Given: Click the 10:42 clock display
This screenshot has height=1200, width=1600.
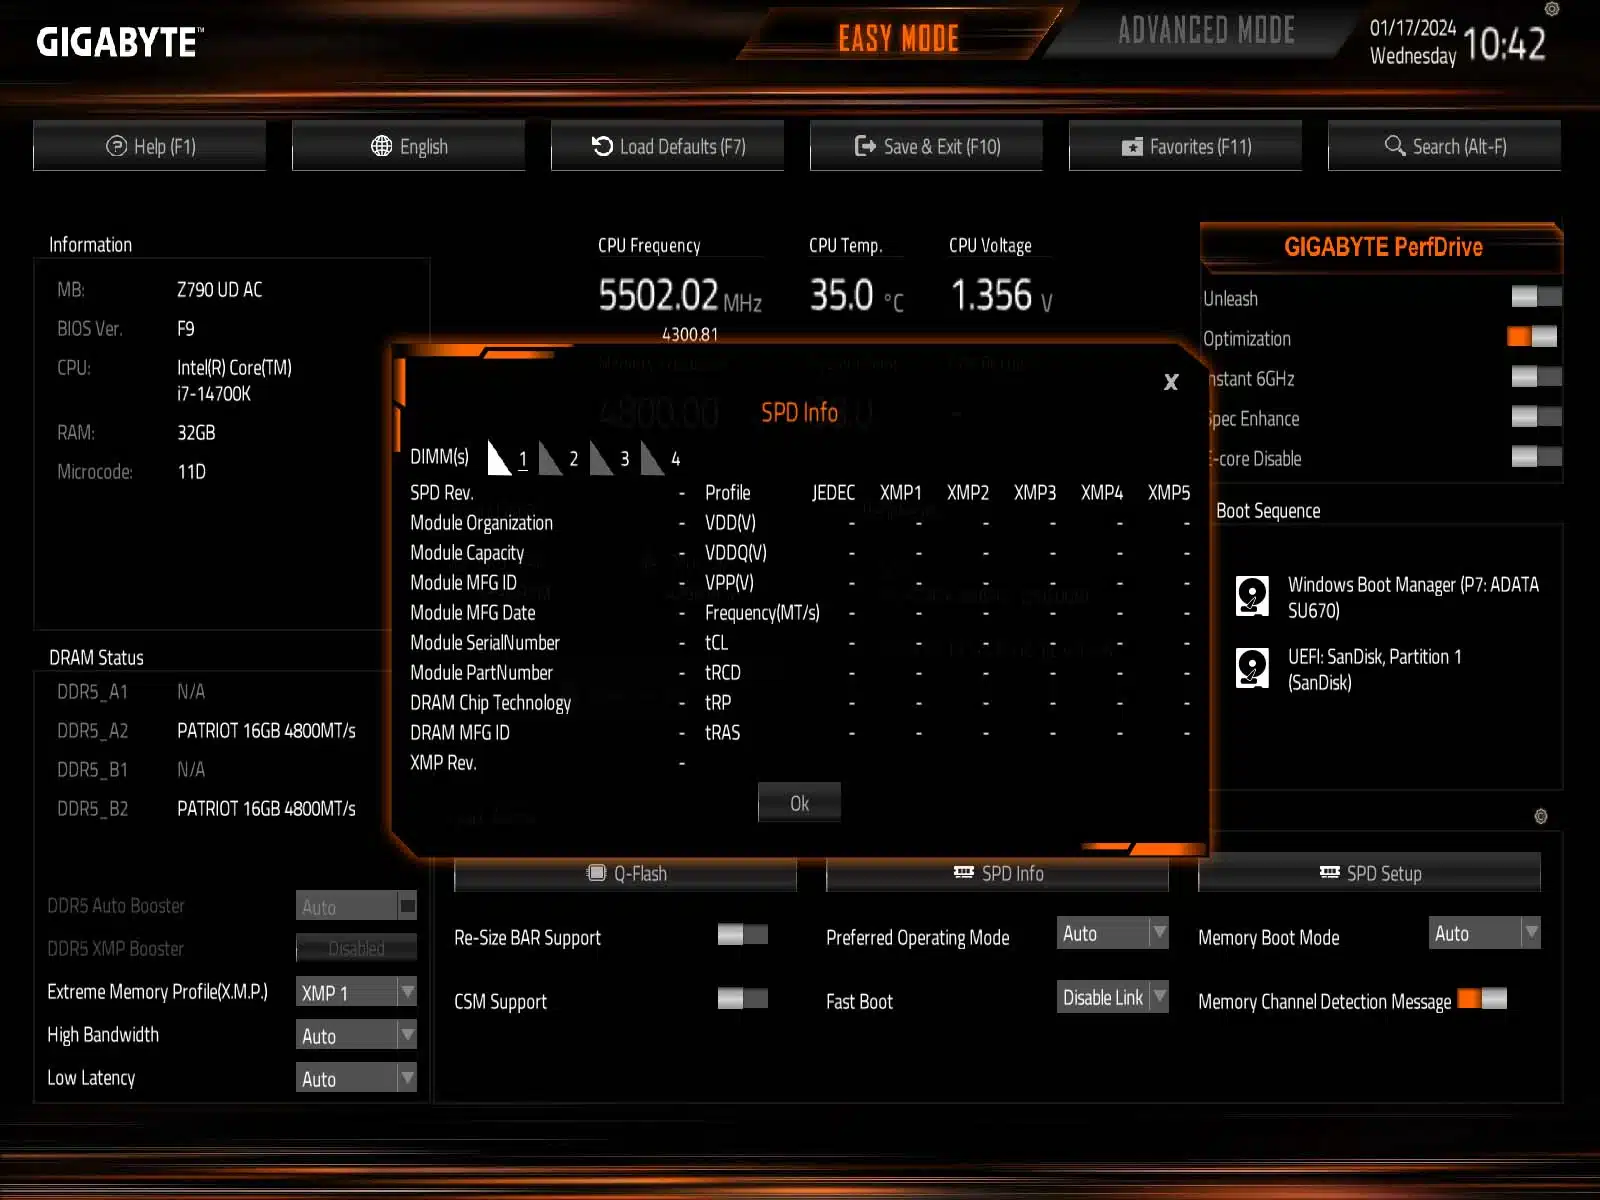Looking at the screenshot, I should pos(1504,44).
